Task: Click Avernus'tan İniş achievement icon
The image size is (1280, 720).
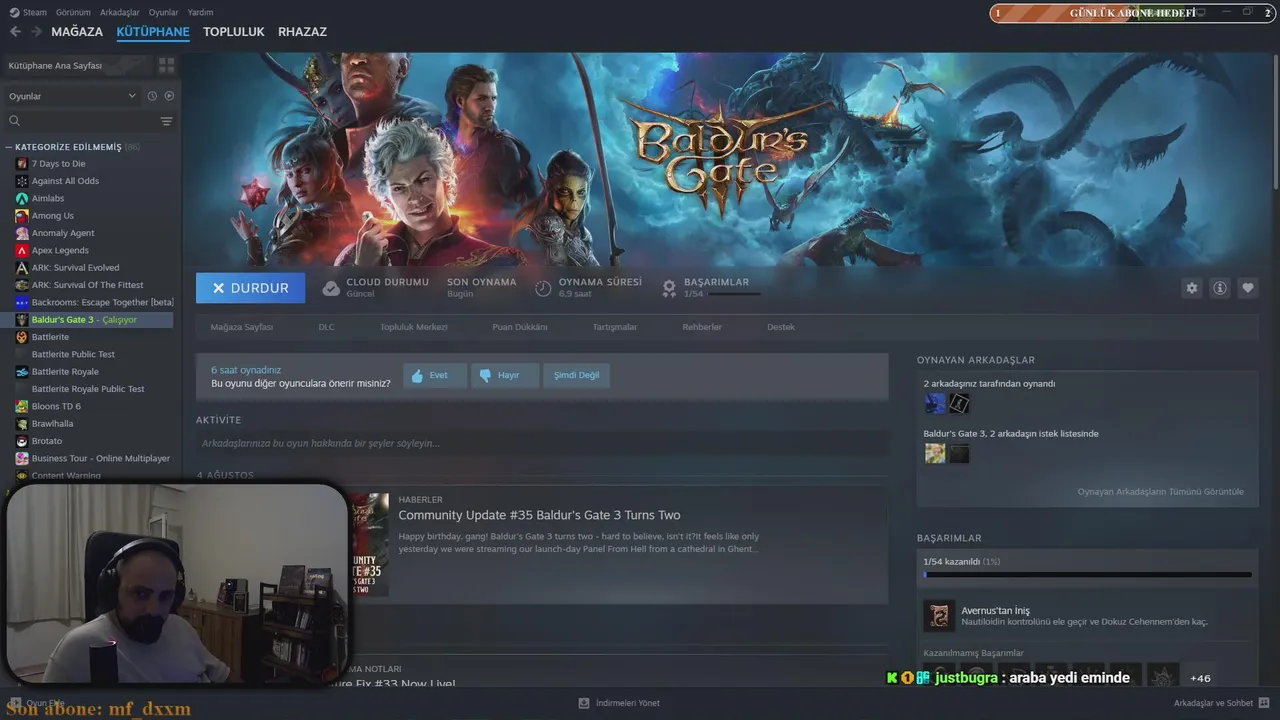Action: pos(938,615)
